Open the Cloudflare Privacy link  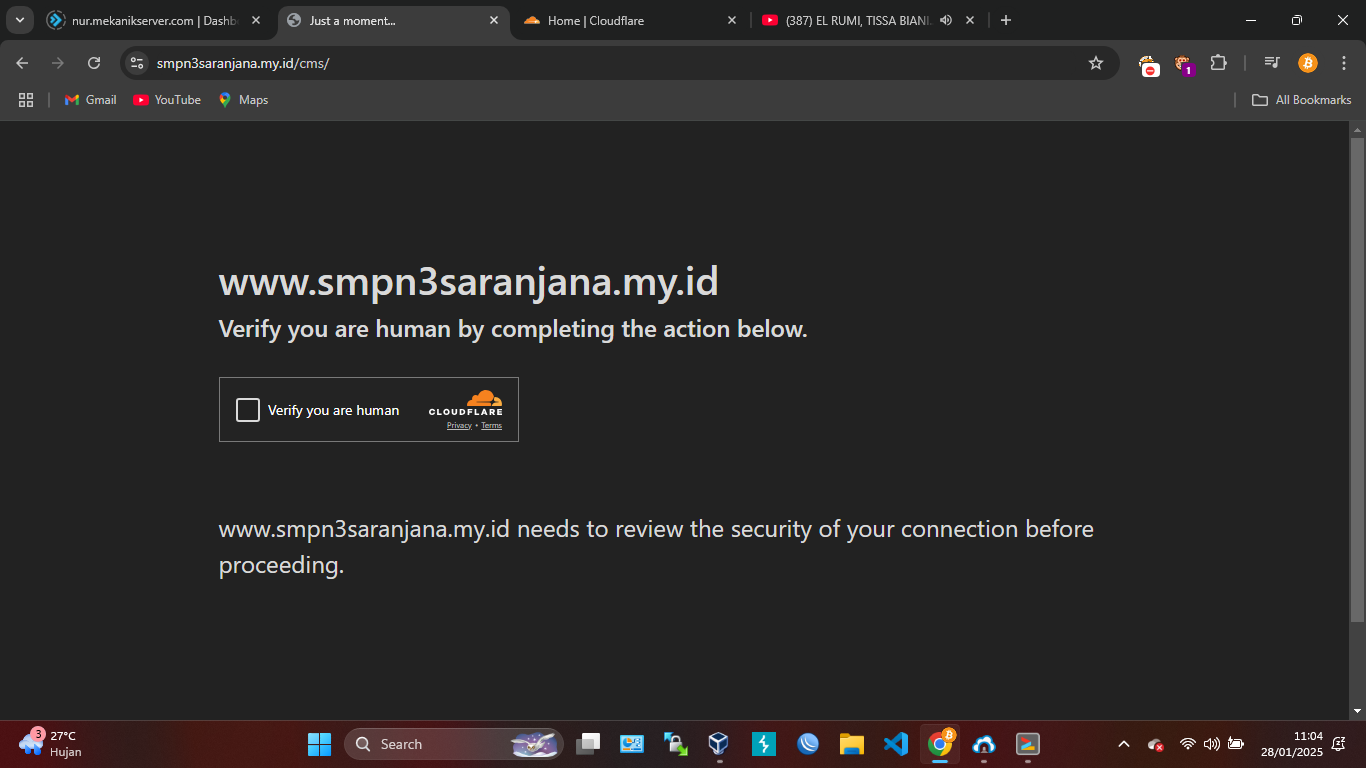[459, 426]
